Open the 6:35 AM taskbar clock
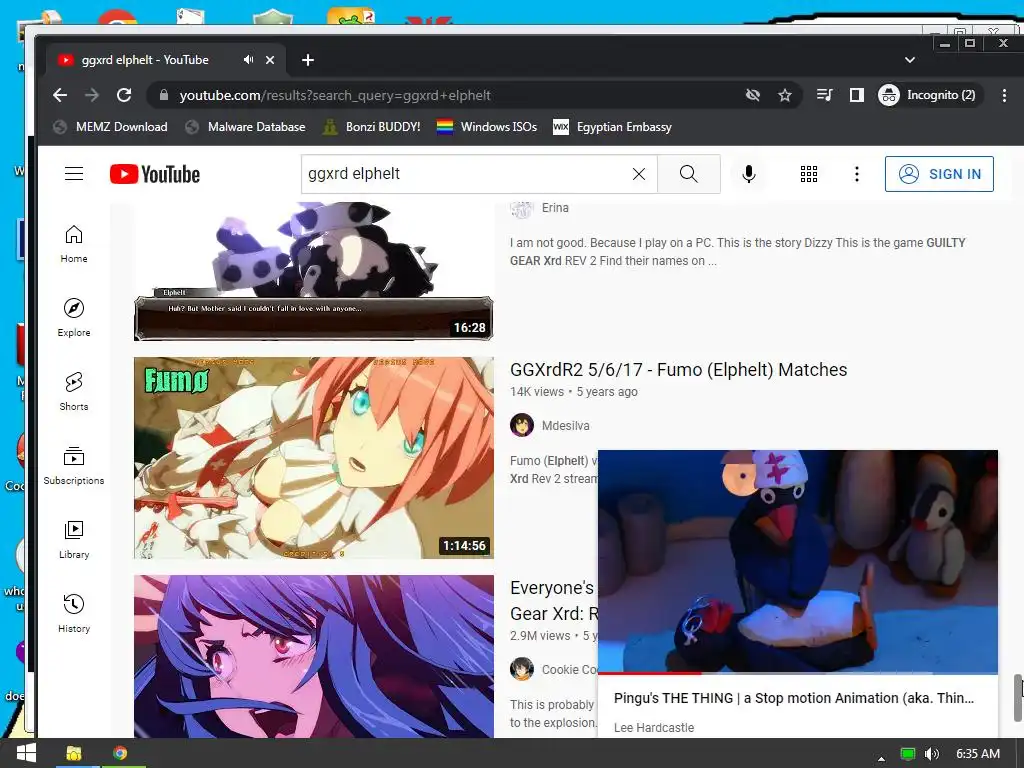Viewport: 1024px width, 768px height. (978, 754)
